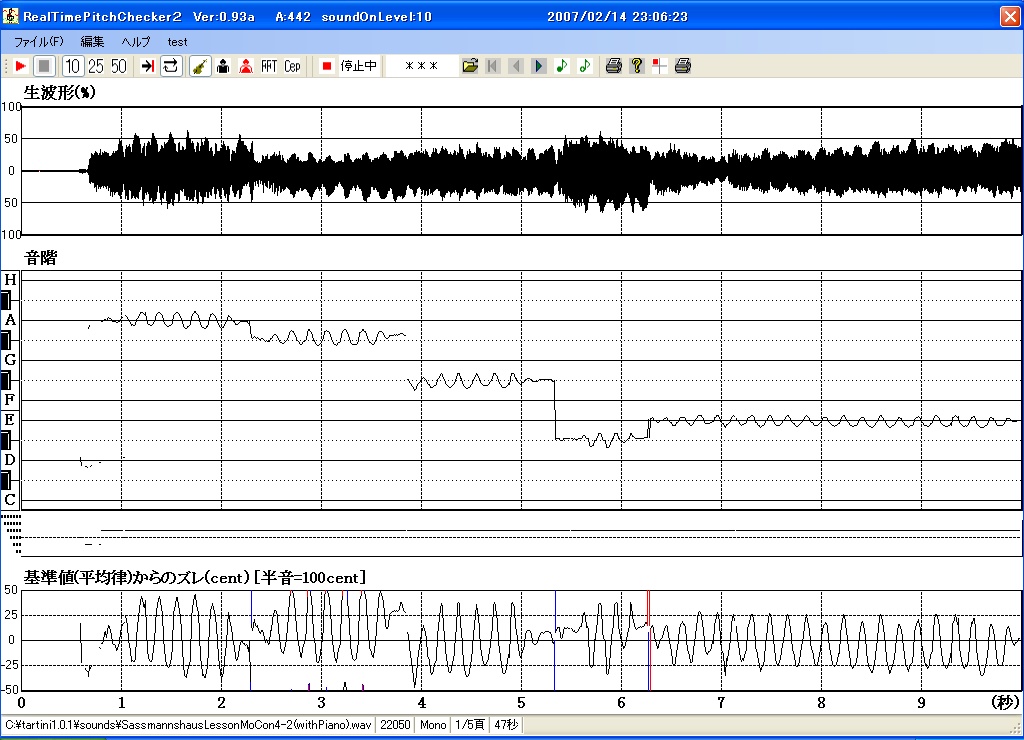Viewport: 1024px width, 740px height.
Task: Start playback with the red play arrow
Action: point(20,66)
